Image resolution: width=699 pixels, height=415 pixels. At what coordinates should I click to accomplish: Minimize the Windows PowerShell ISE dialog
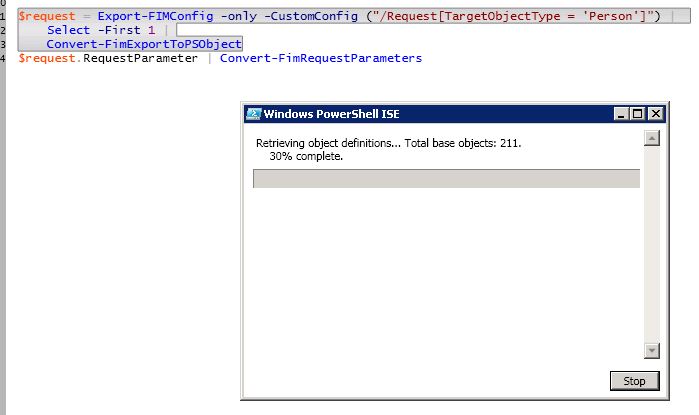point(621,114)
